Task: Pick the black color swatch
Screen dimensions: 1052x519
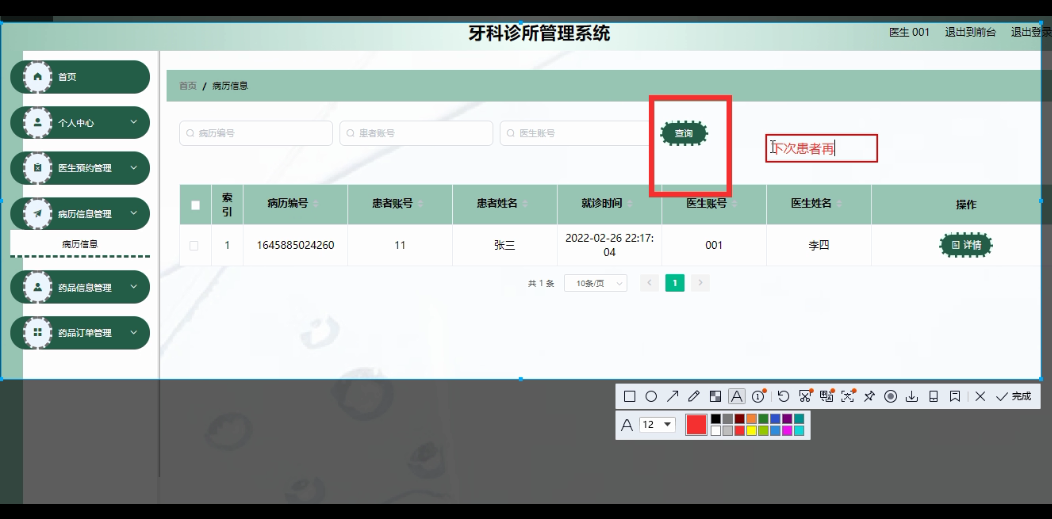Action: (715, 418)
